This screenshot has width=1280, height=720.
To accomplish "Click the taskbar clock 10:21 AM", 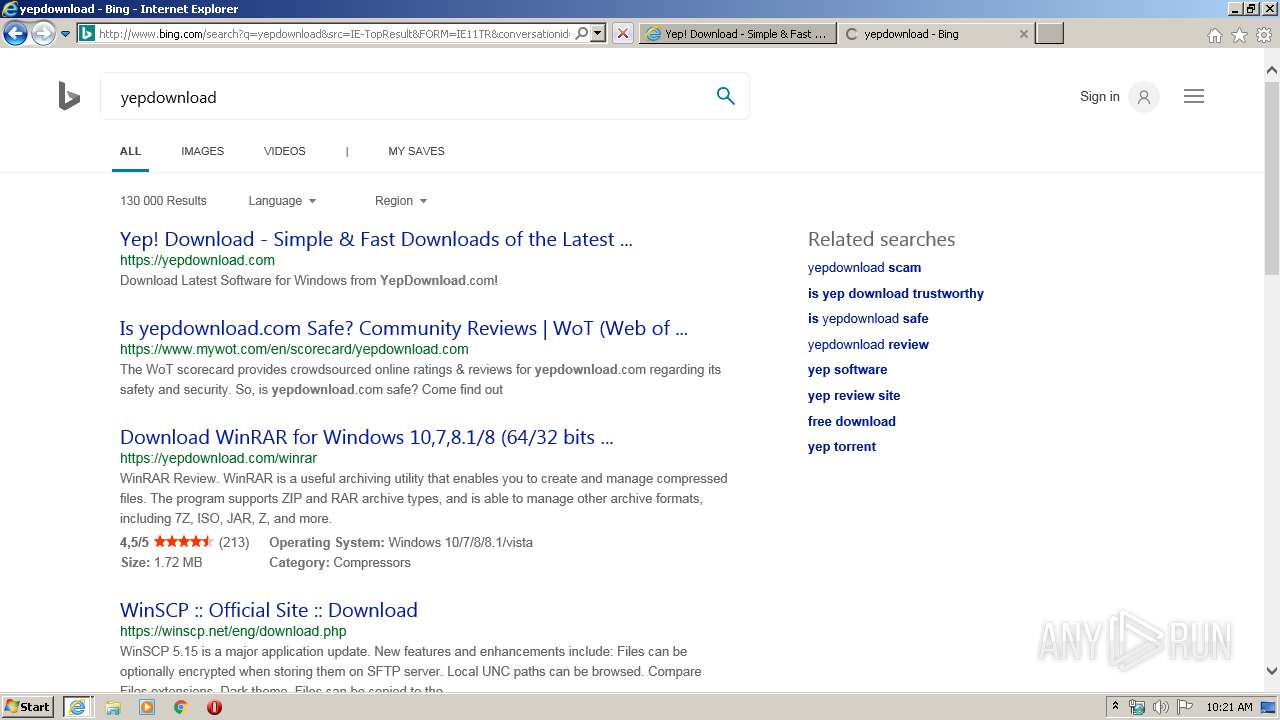I will [x=1229, y=707].
